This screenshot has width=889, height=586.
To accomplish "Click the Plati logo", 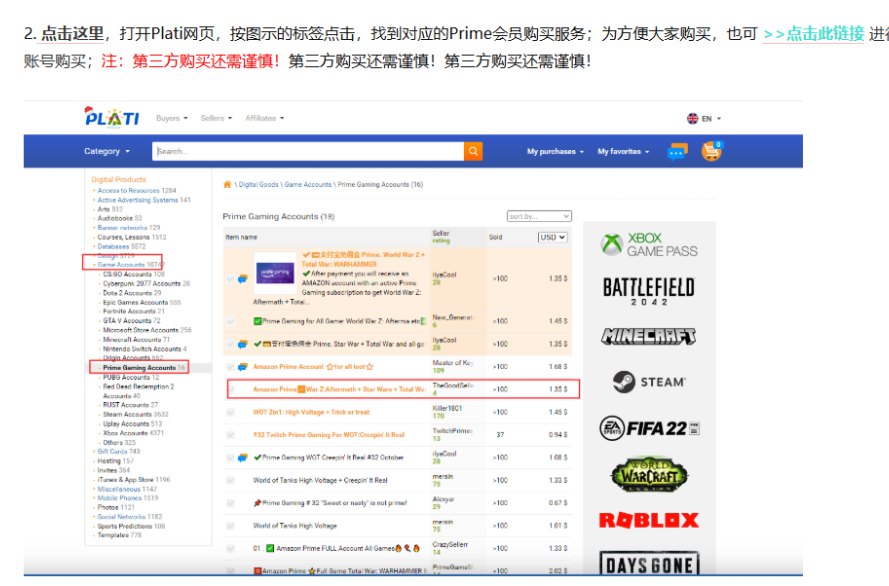I will coord(112,117).
